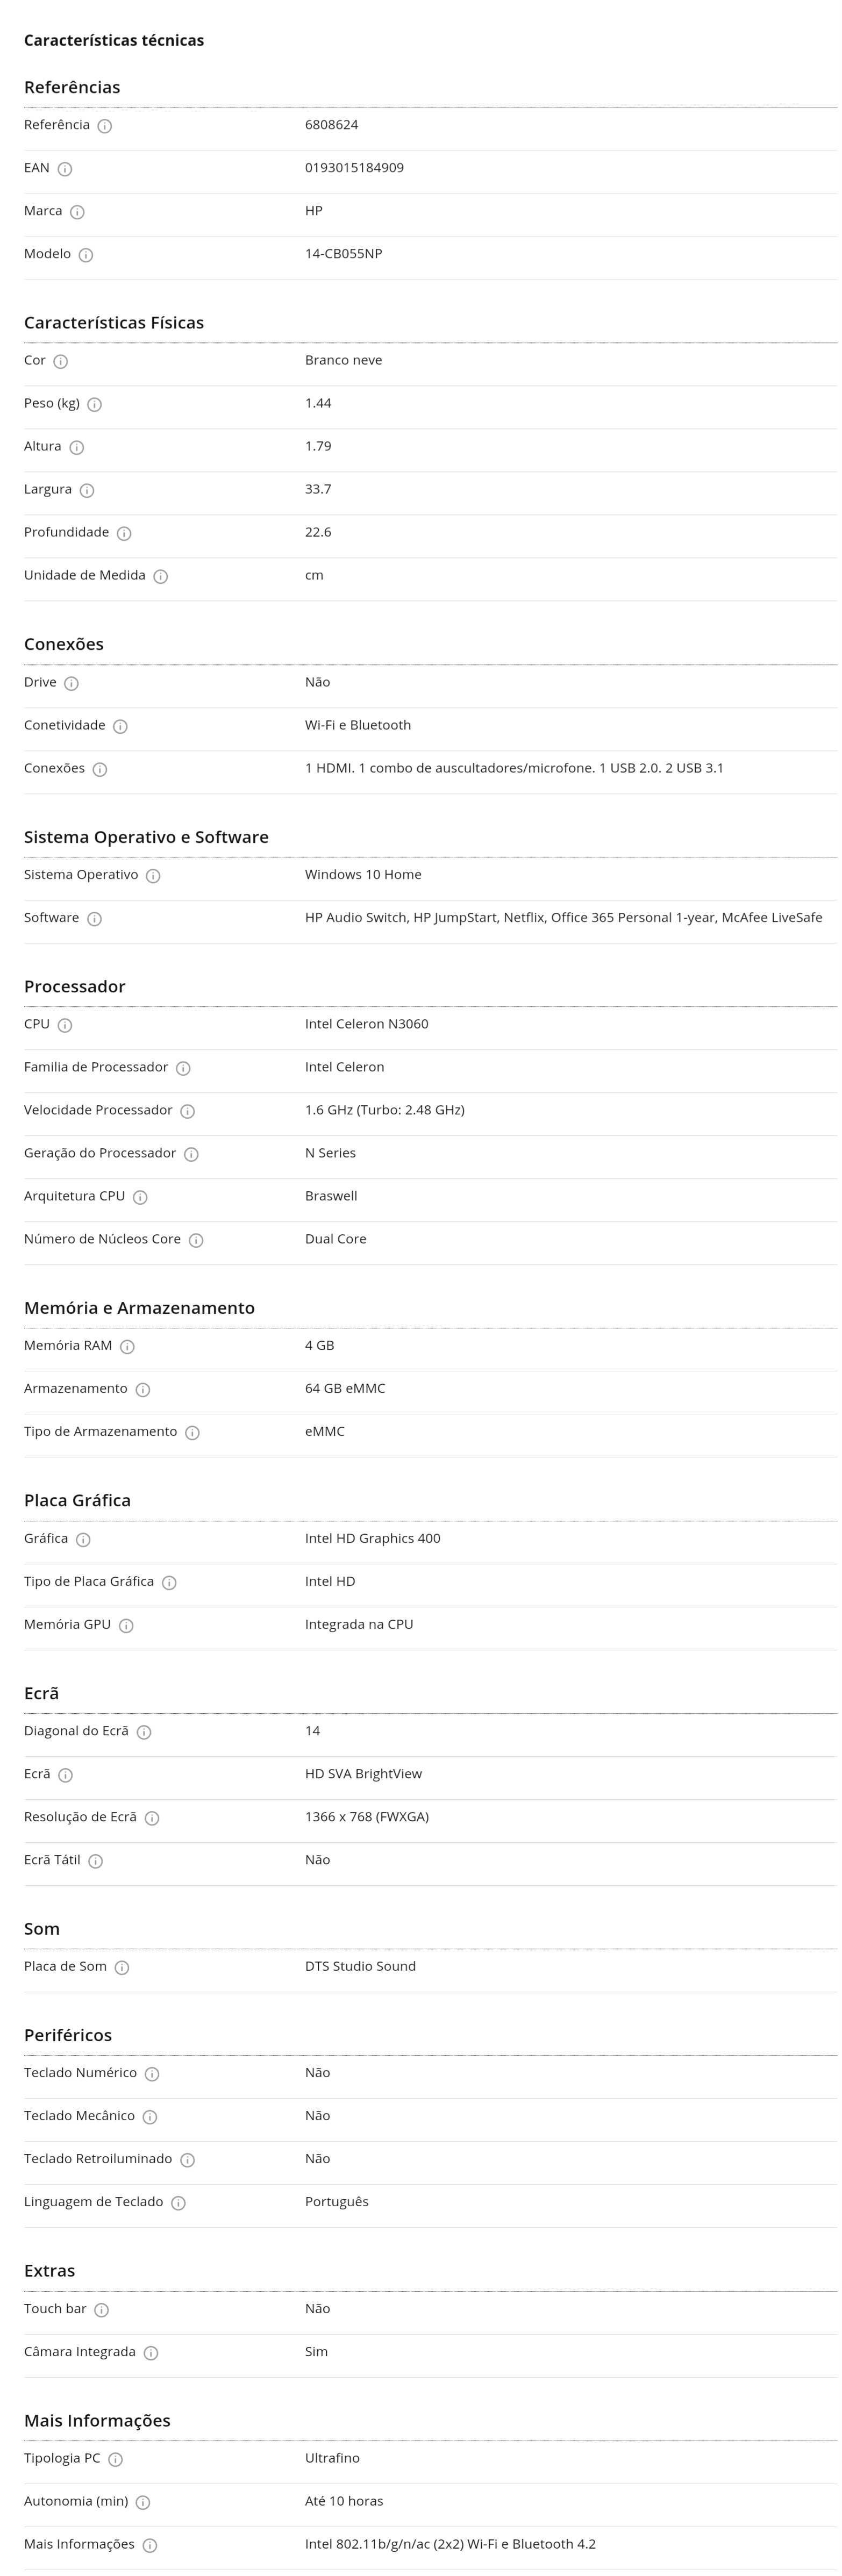Click info icon next to Número de Núcleos Core
The width and height of the screenshot is (842, 2576).
196,1241
